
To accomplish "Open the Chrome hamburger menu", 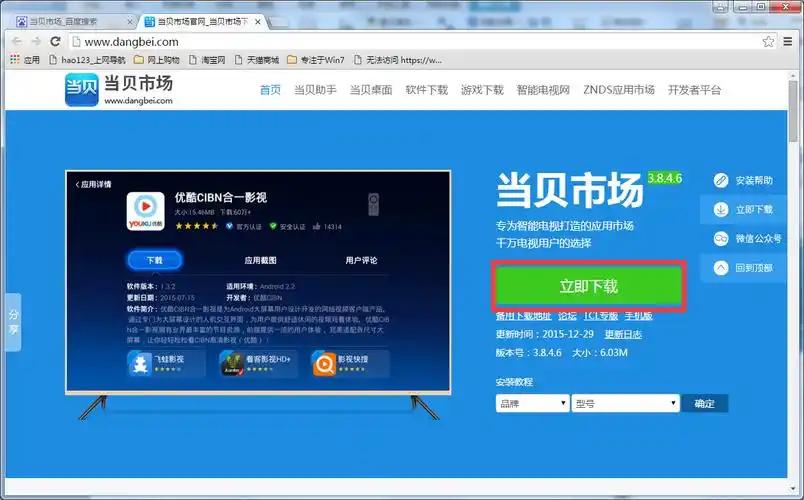I will pos(788,42).
